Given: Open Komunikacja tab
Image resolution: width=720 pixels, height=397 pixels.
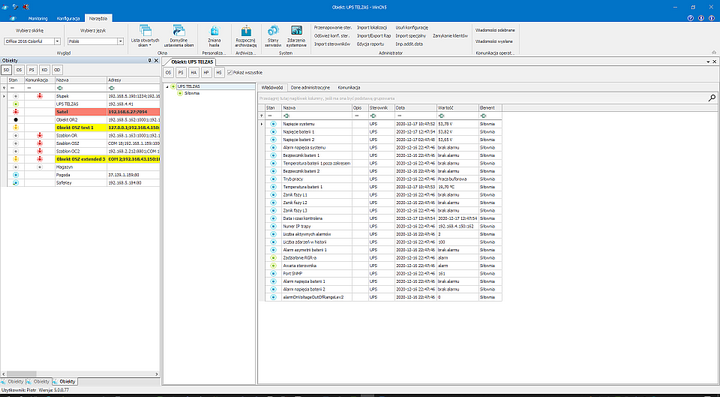Looking at the screenshot, I should 349,87.
